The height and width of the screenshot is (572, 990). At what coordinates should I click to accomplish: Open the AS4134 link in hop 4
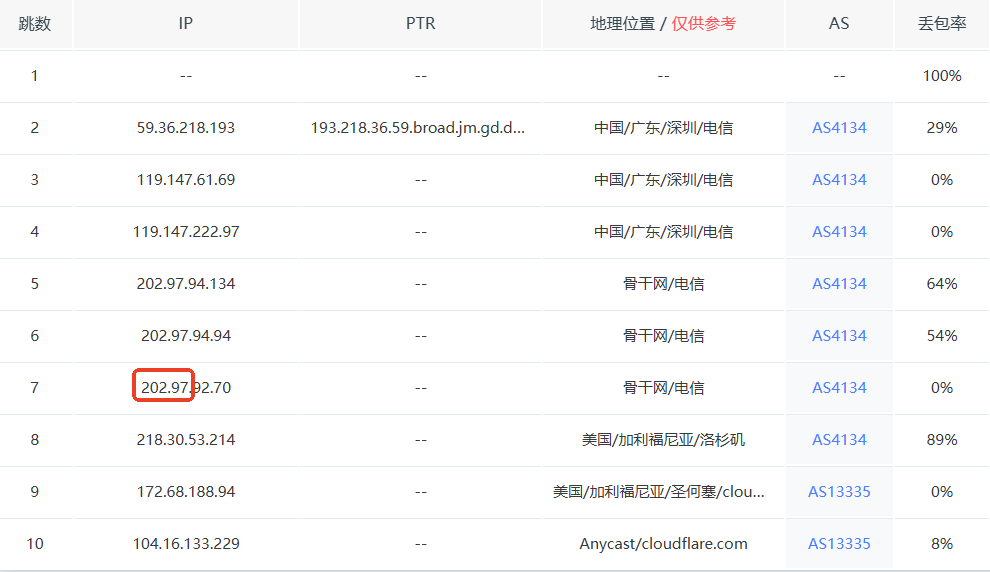(838, 232)
